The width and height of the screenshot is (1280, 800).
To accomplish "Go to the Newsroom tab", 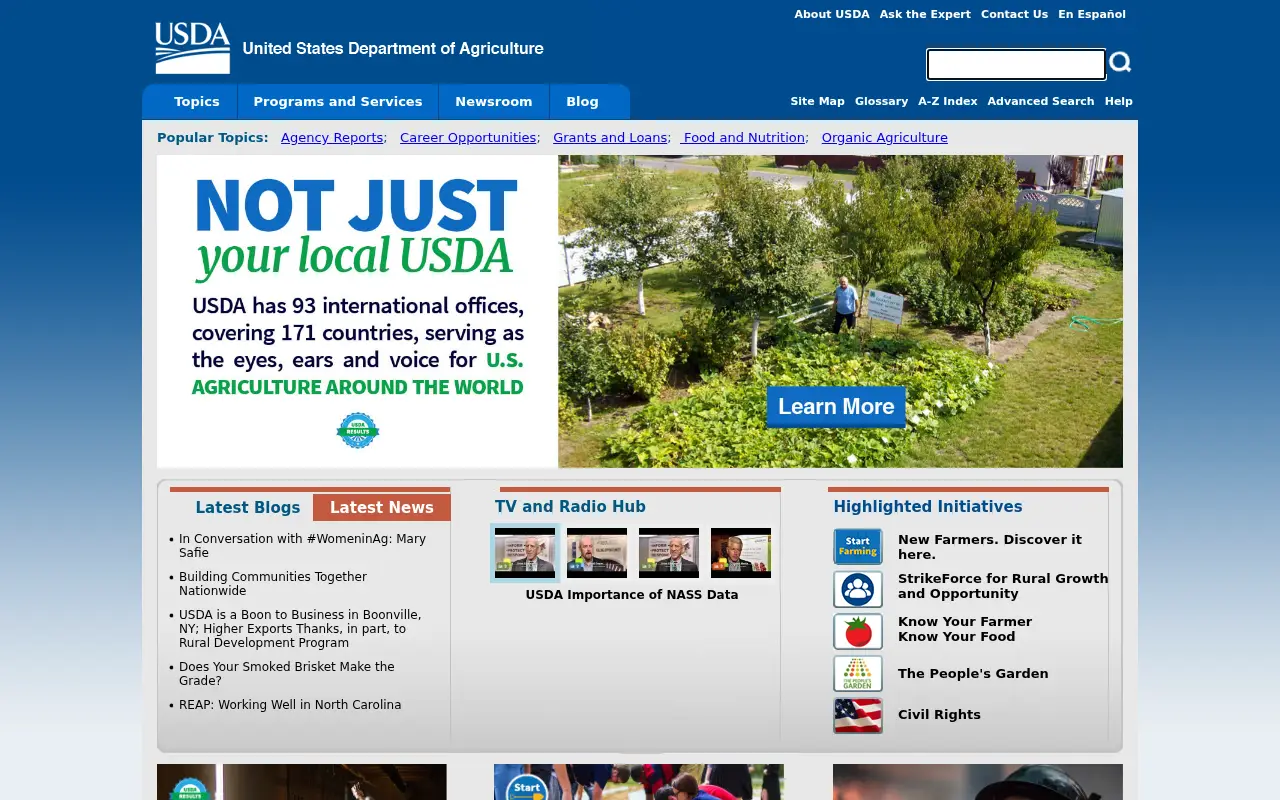I will (494, 102).
